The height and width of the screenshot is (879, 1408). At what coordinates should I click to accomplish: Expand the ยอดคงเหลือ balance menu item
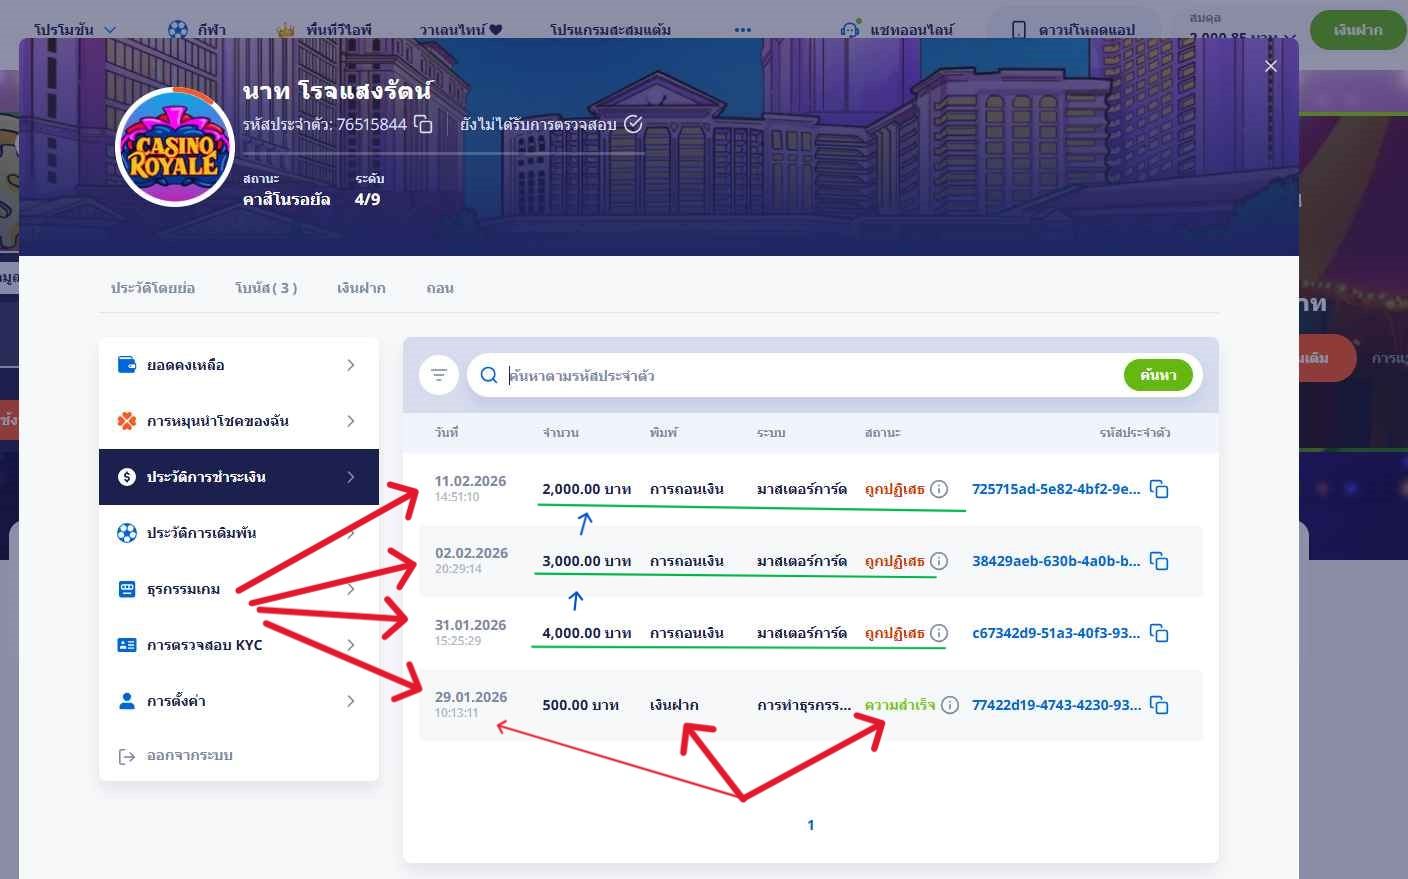[238, 365]
